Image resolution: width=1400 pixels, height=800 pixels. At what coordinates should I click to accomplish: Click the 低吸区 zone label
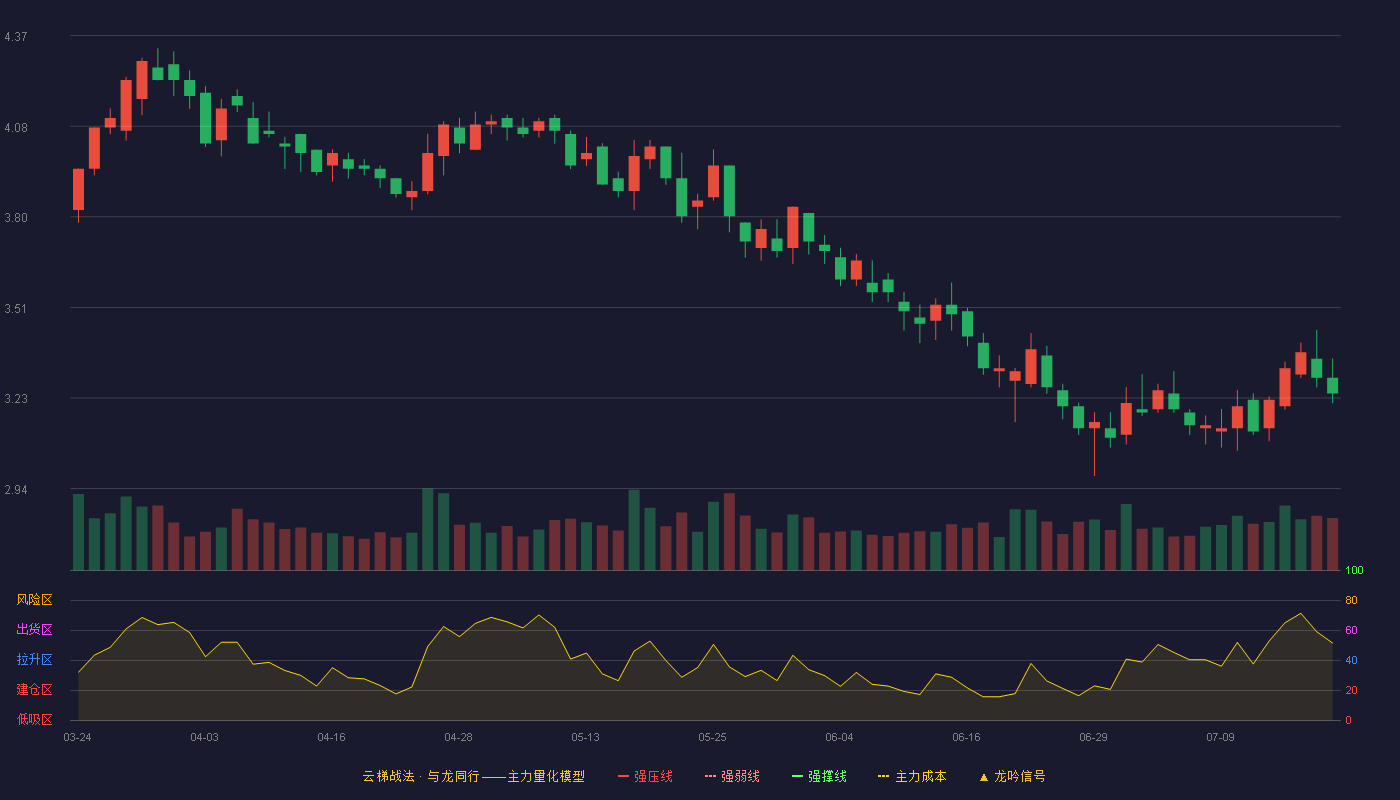point(34,719)
